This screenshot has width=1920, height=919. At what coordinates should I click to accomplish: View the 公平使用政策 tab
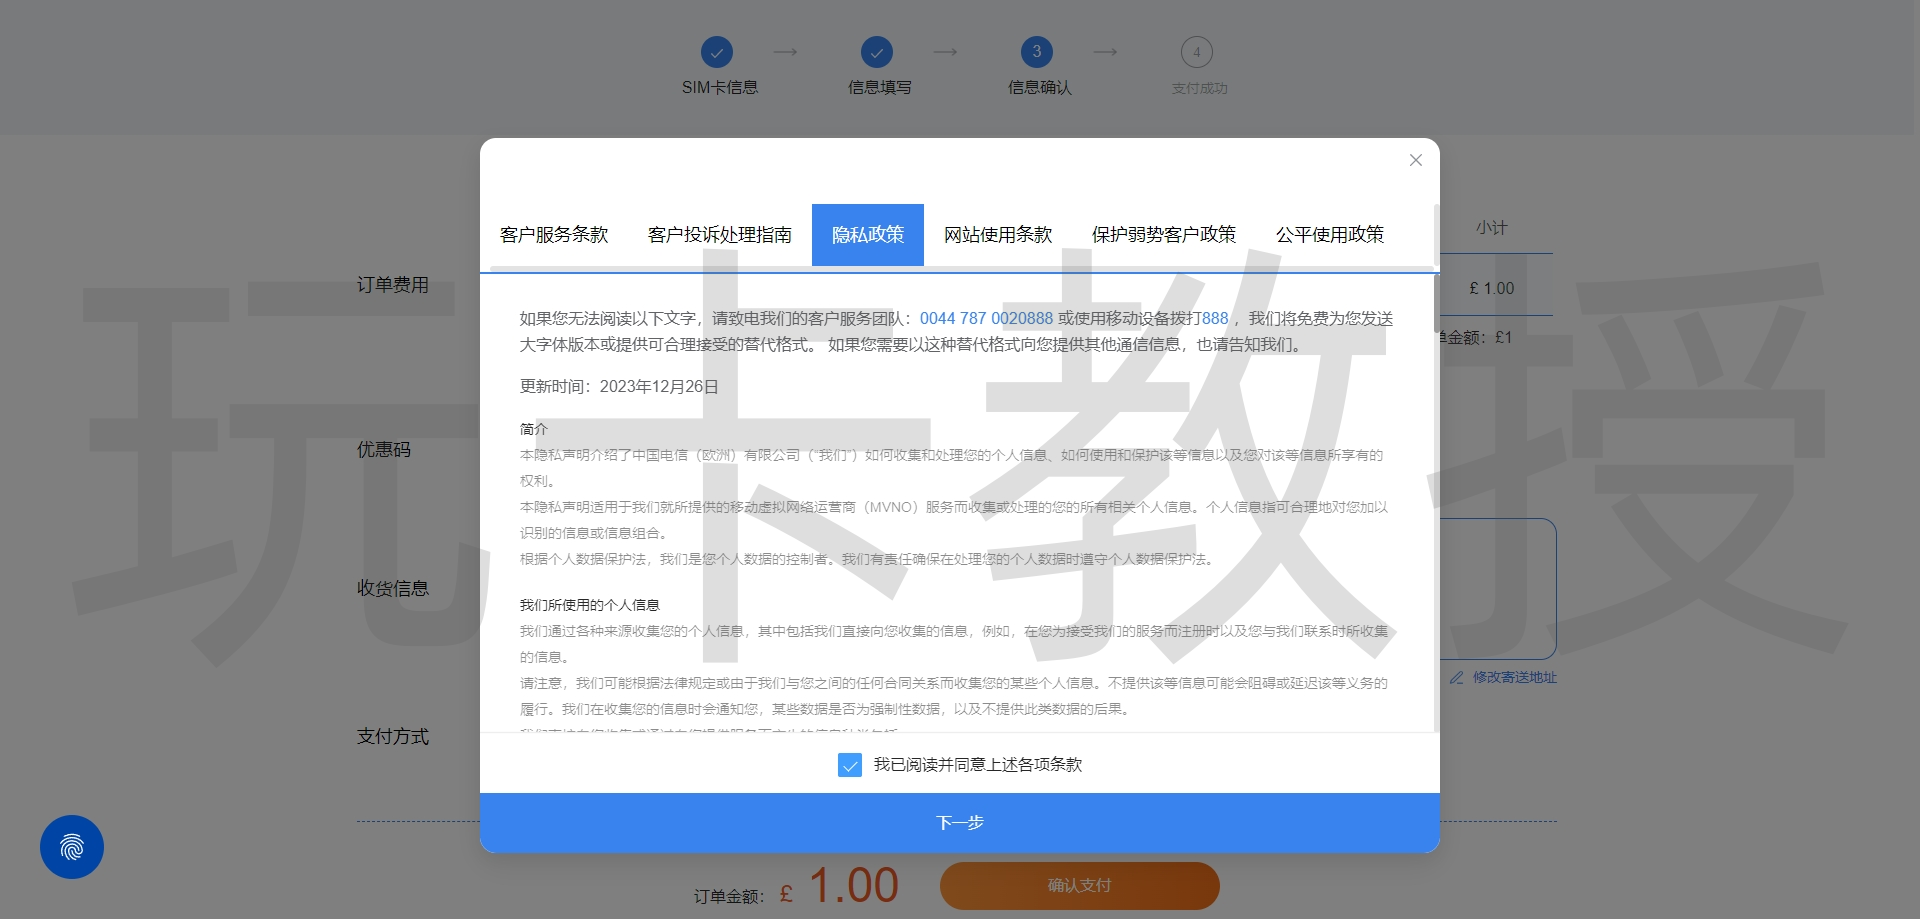pyautogui.click(x=1330, y=234)
